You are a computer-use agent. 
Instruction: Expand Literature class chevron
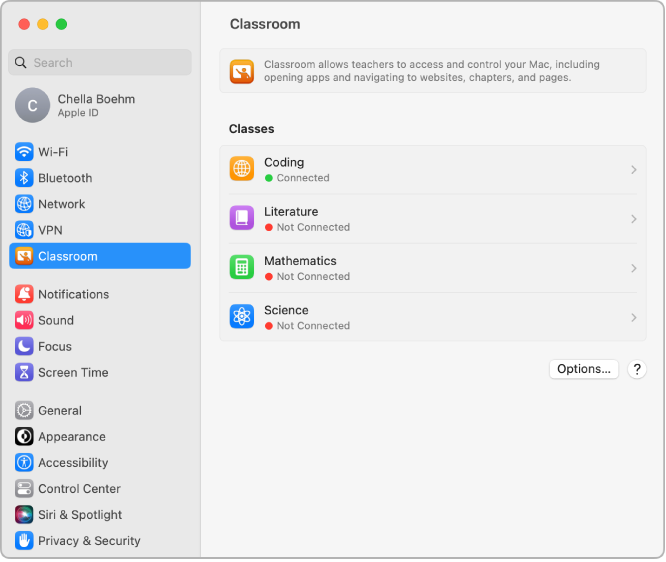(x=633, y=219)
